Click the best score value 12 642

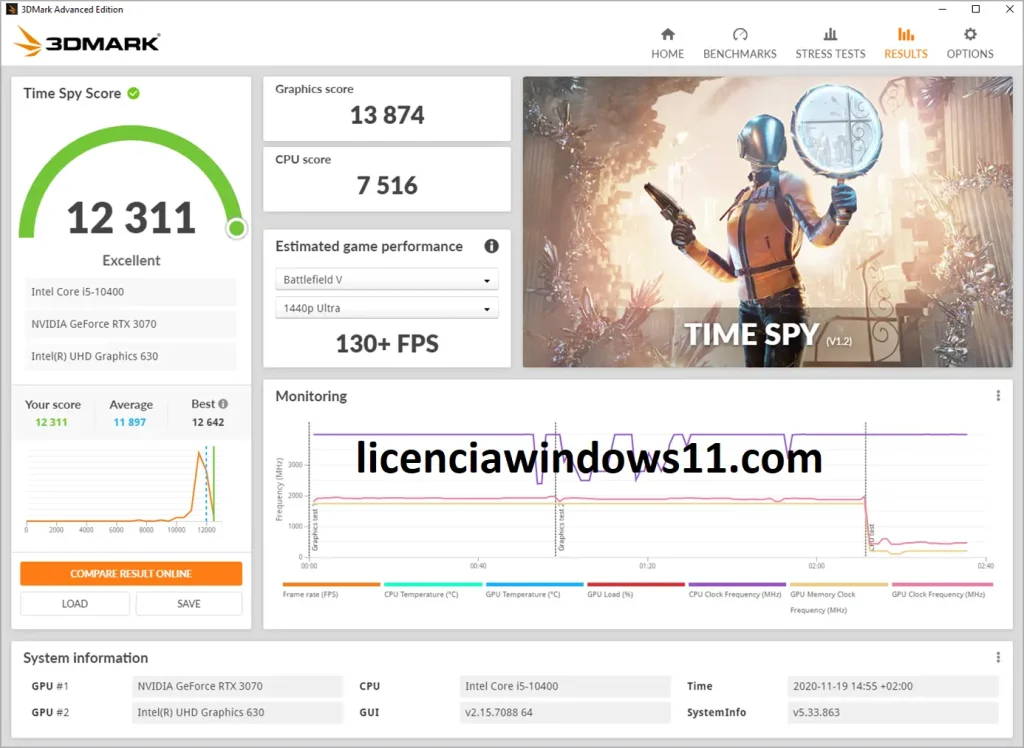[x=208, y=422]
